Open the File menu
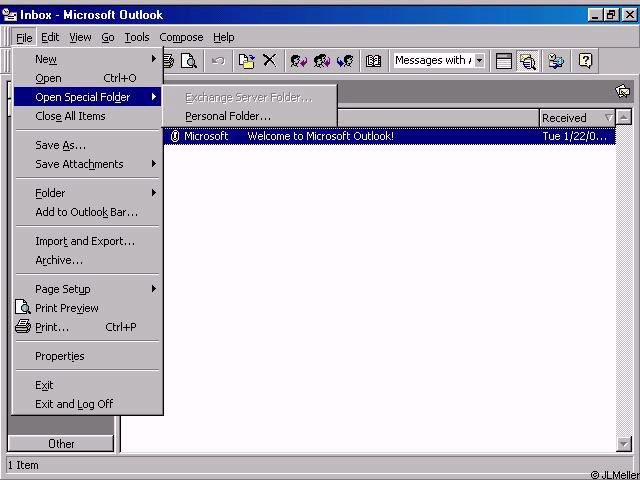 tap(24, 38)
